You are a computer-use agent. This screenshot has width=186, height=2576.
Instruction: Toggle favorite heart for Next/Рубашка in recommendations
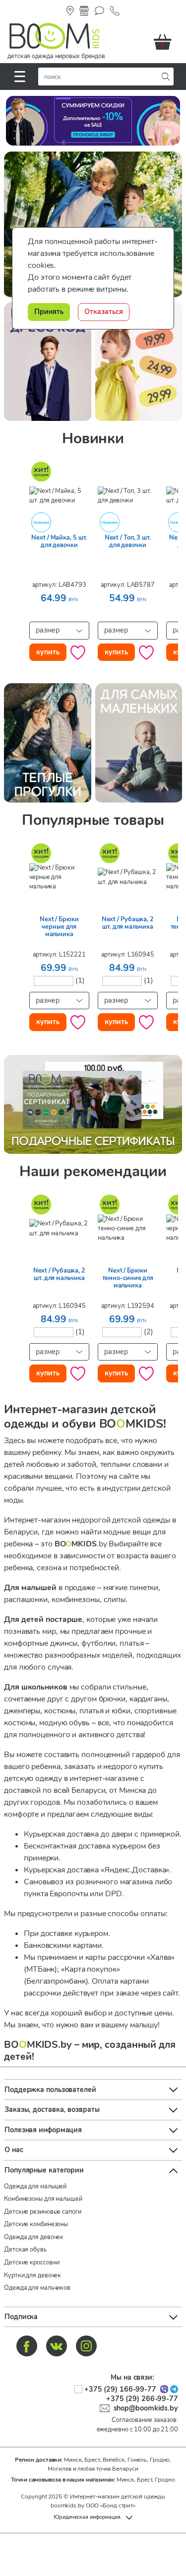click(78, 1373)
